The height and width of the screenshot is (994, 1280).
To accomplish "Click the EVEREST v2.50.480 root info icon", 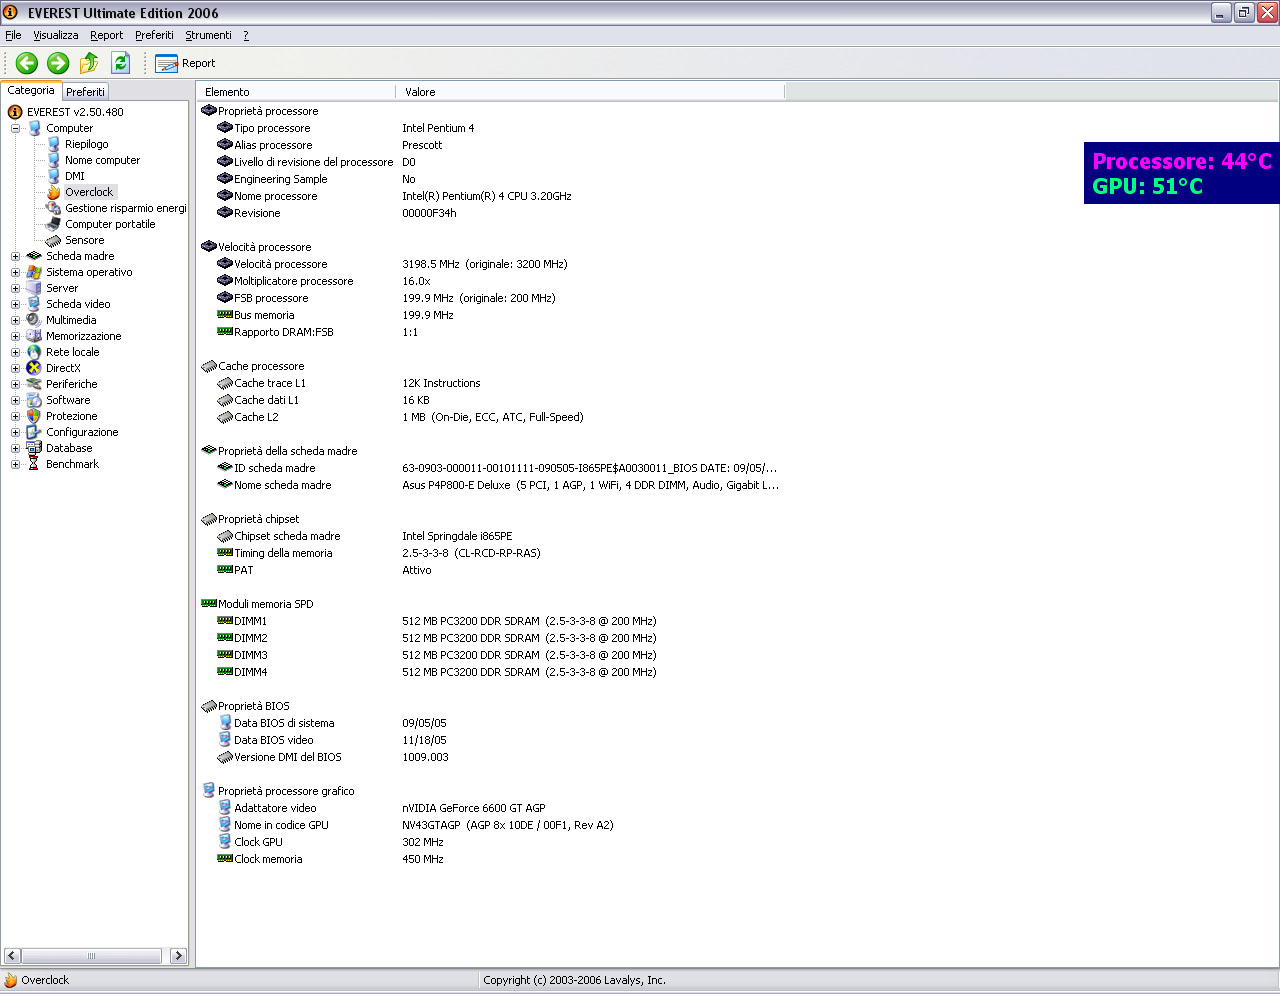I will coord(15,112).
